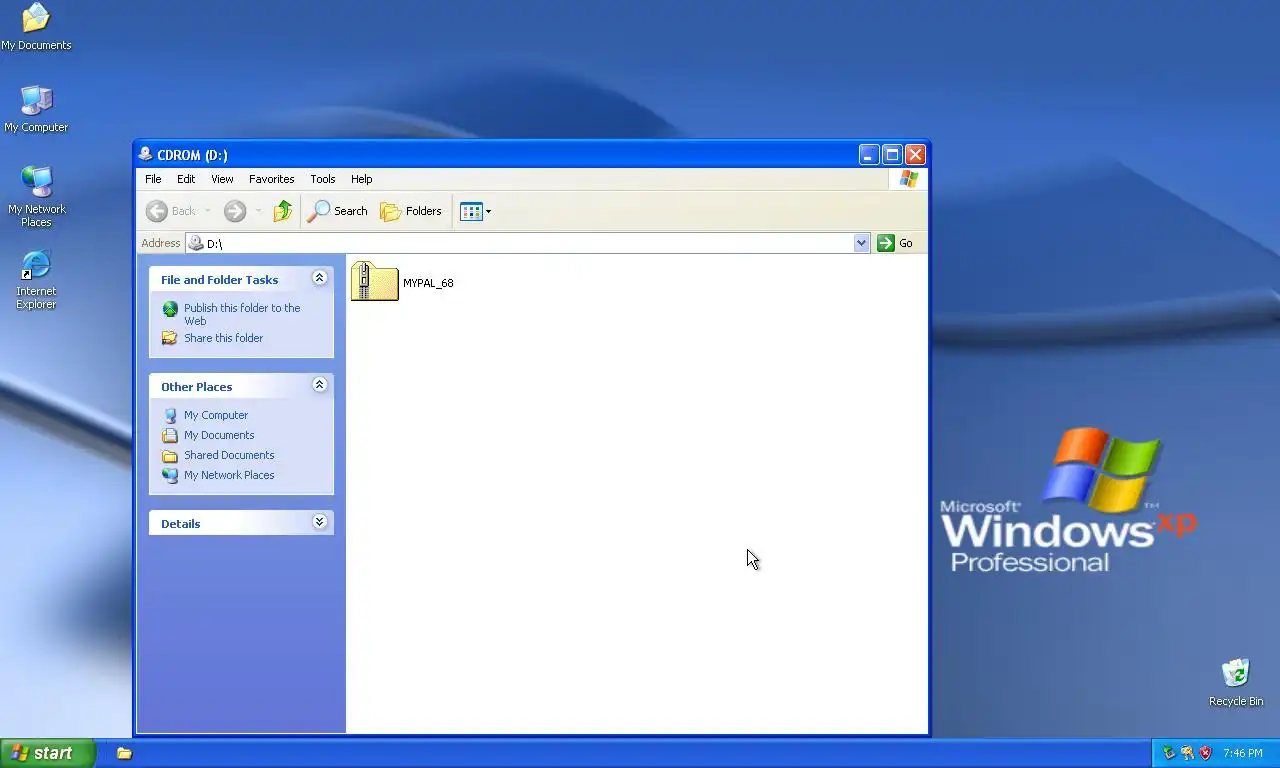This screenshot has height=768, width=1280.
Task: Select My Computer desktop icon
Action: coord(36,108)
